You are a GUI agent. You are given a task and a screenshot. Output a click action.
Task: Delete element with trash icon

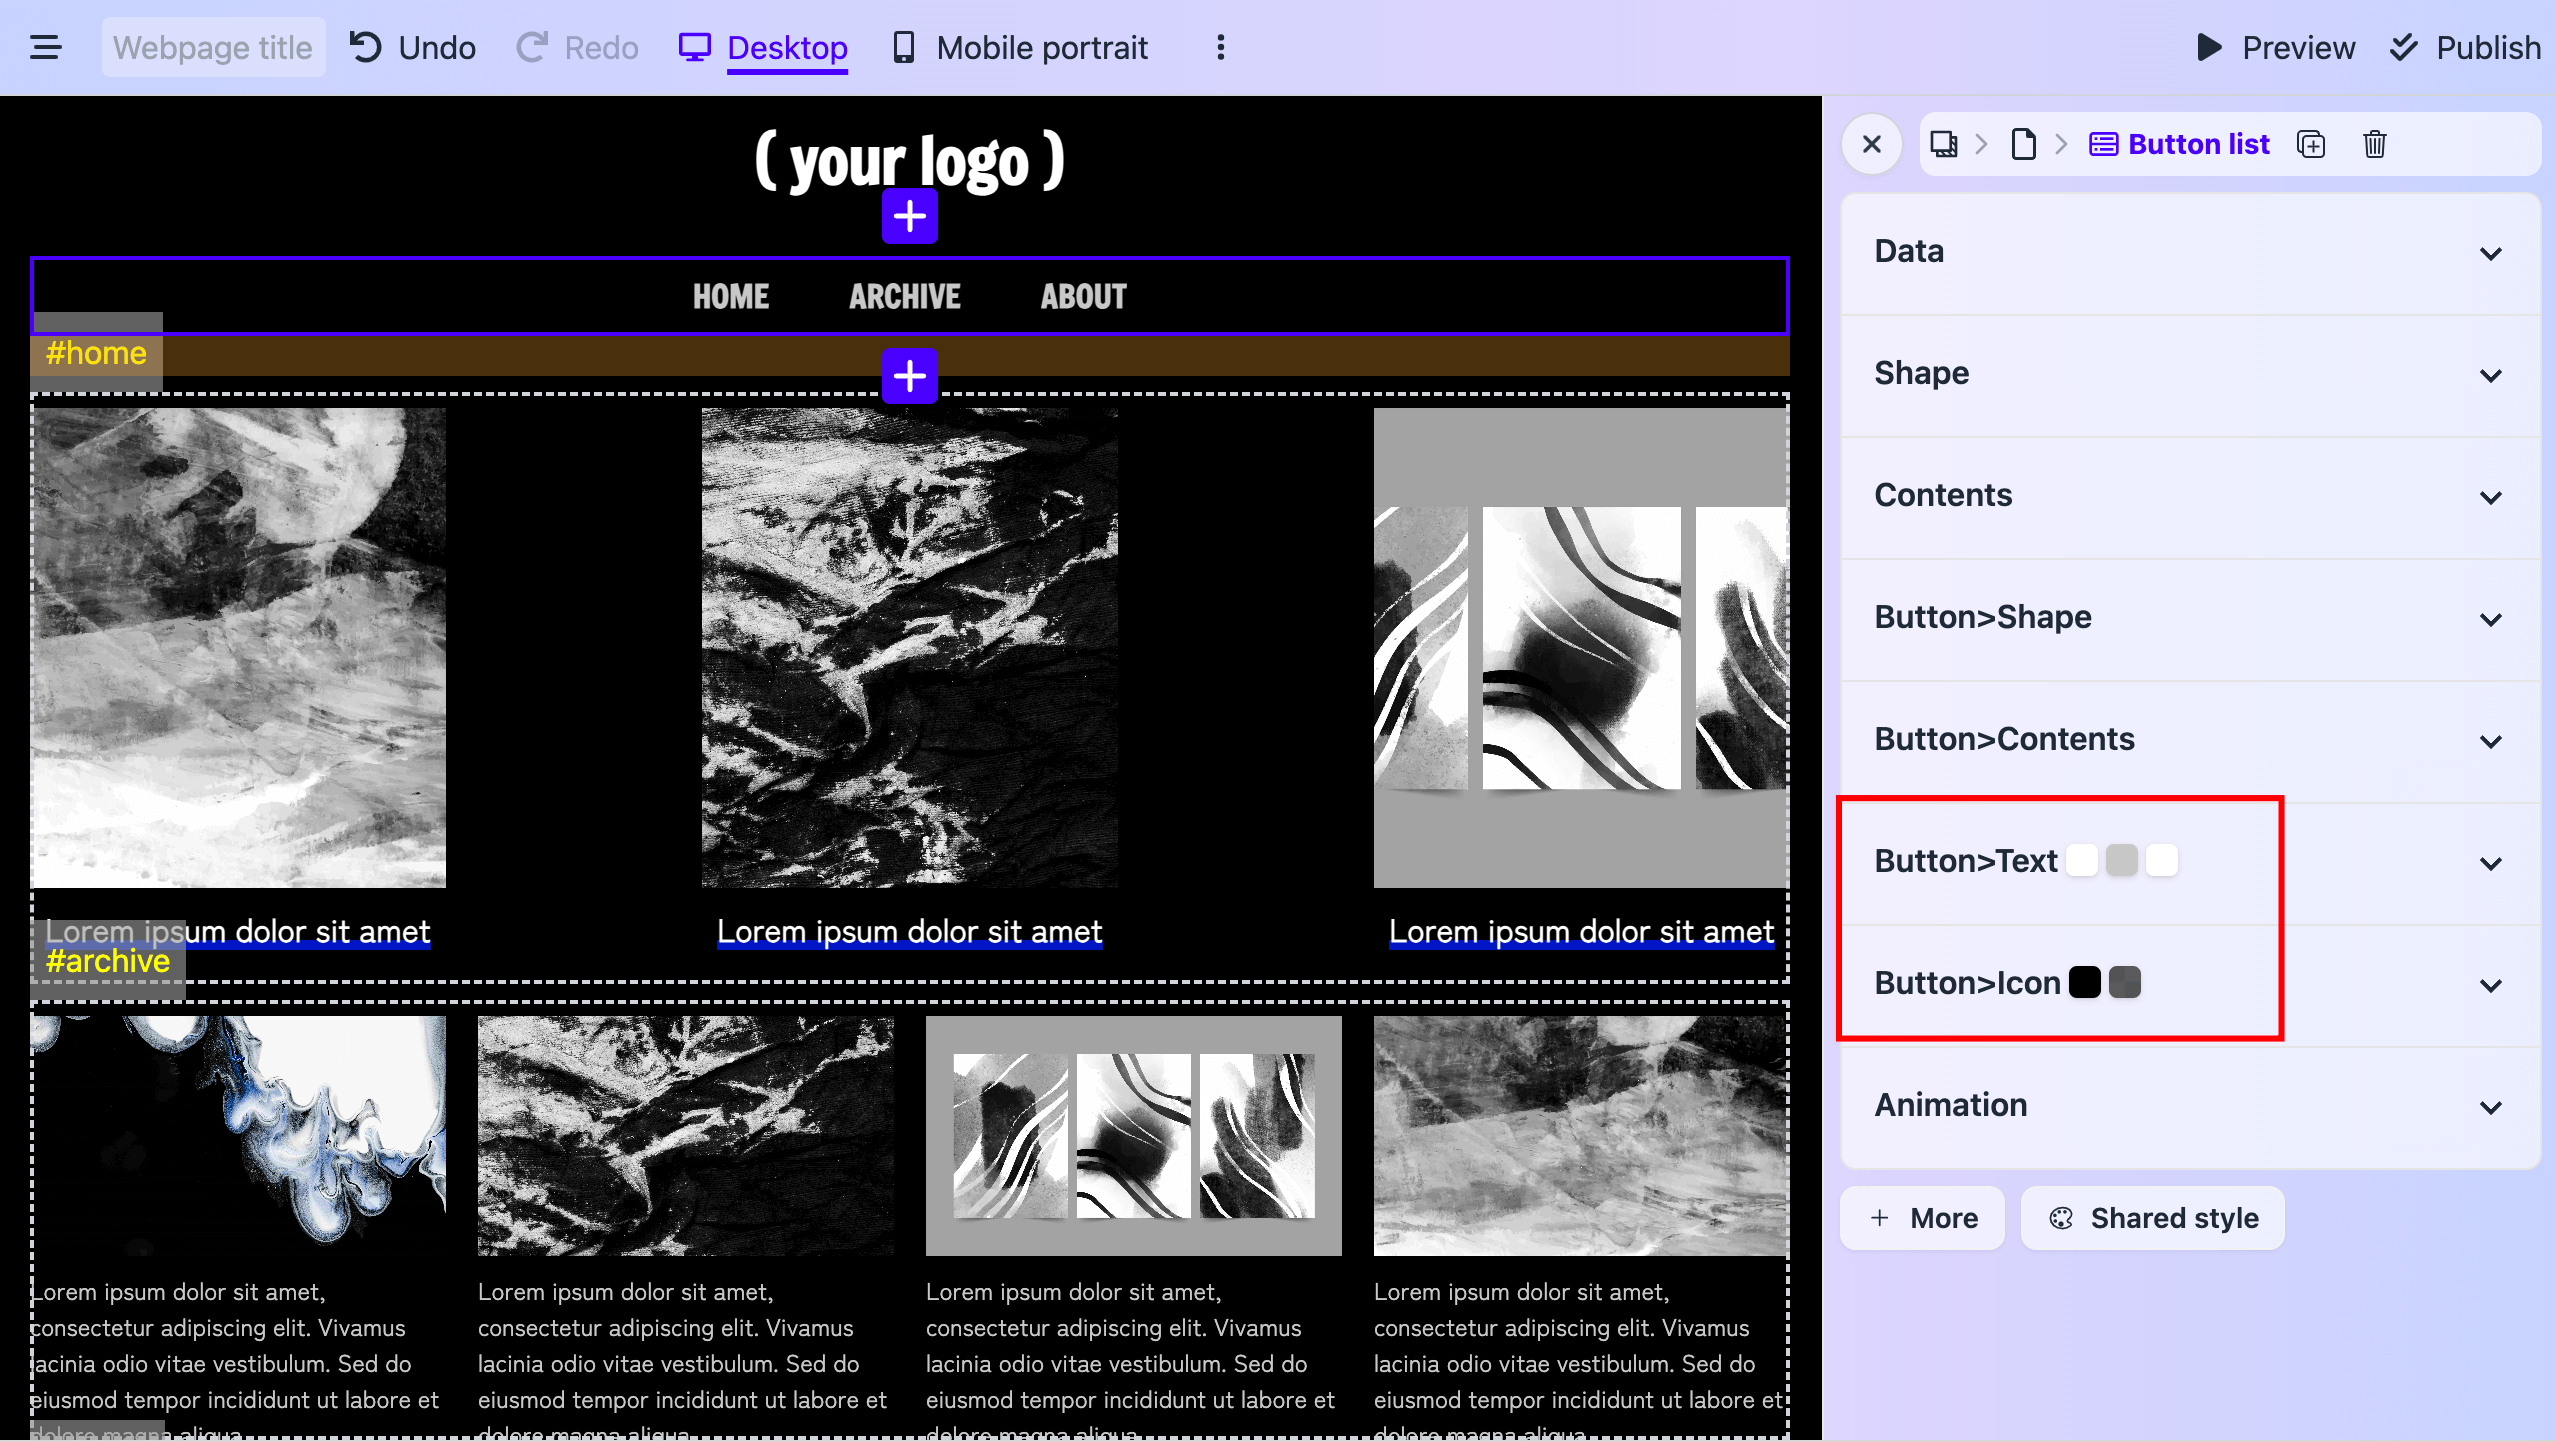click(x=2375, y=144)
